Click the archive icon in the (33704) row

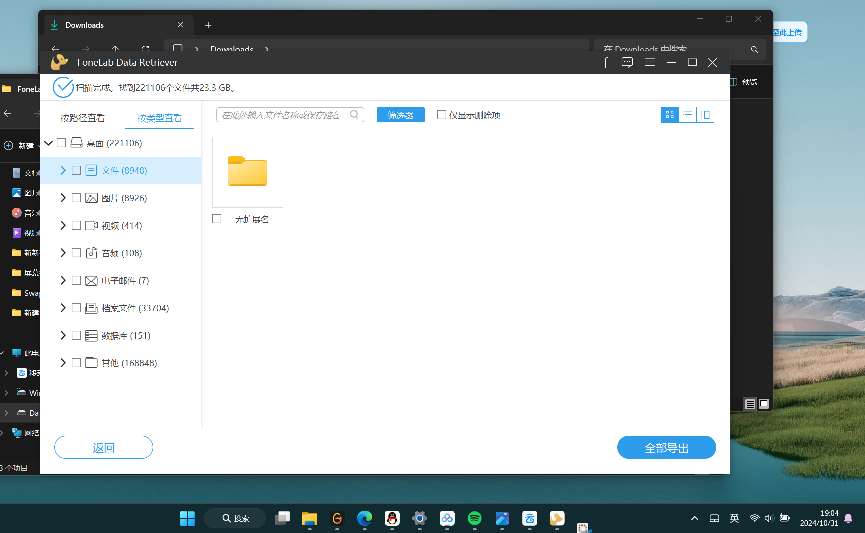click(92, 308)
